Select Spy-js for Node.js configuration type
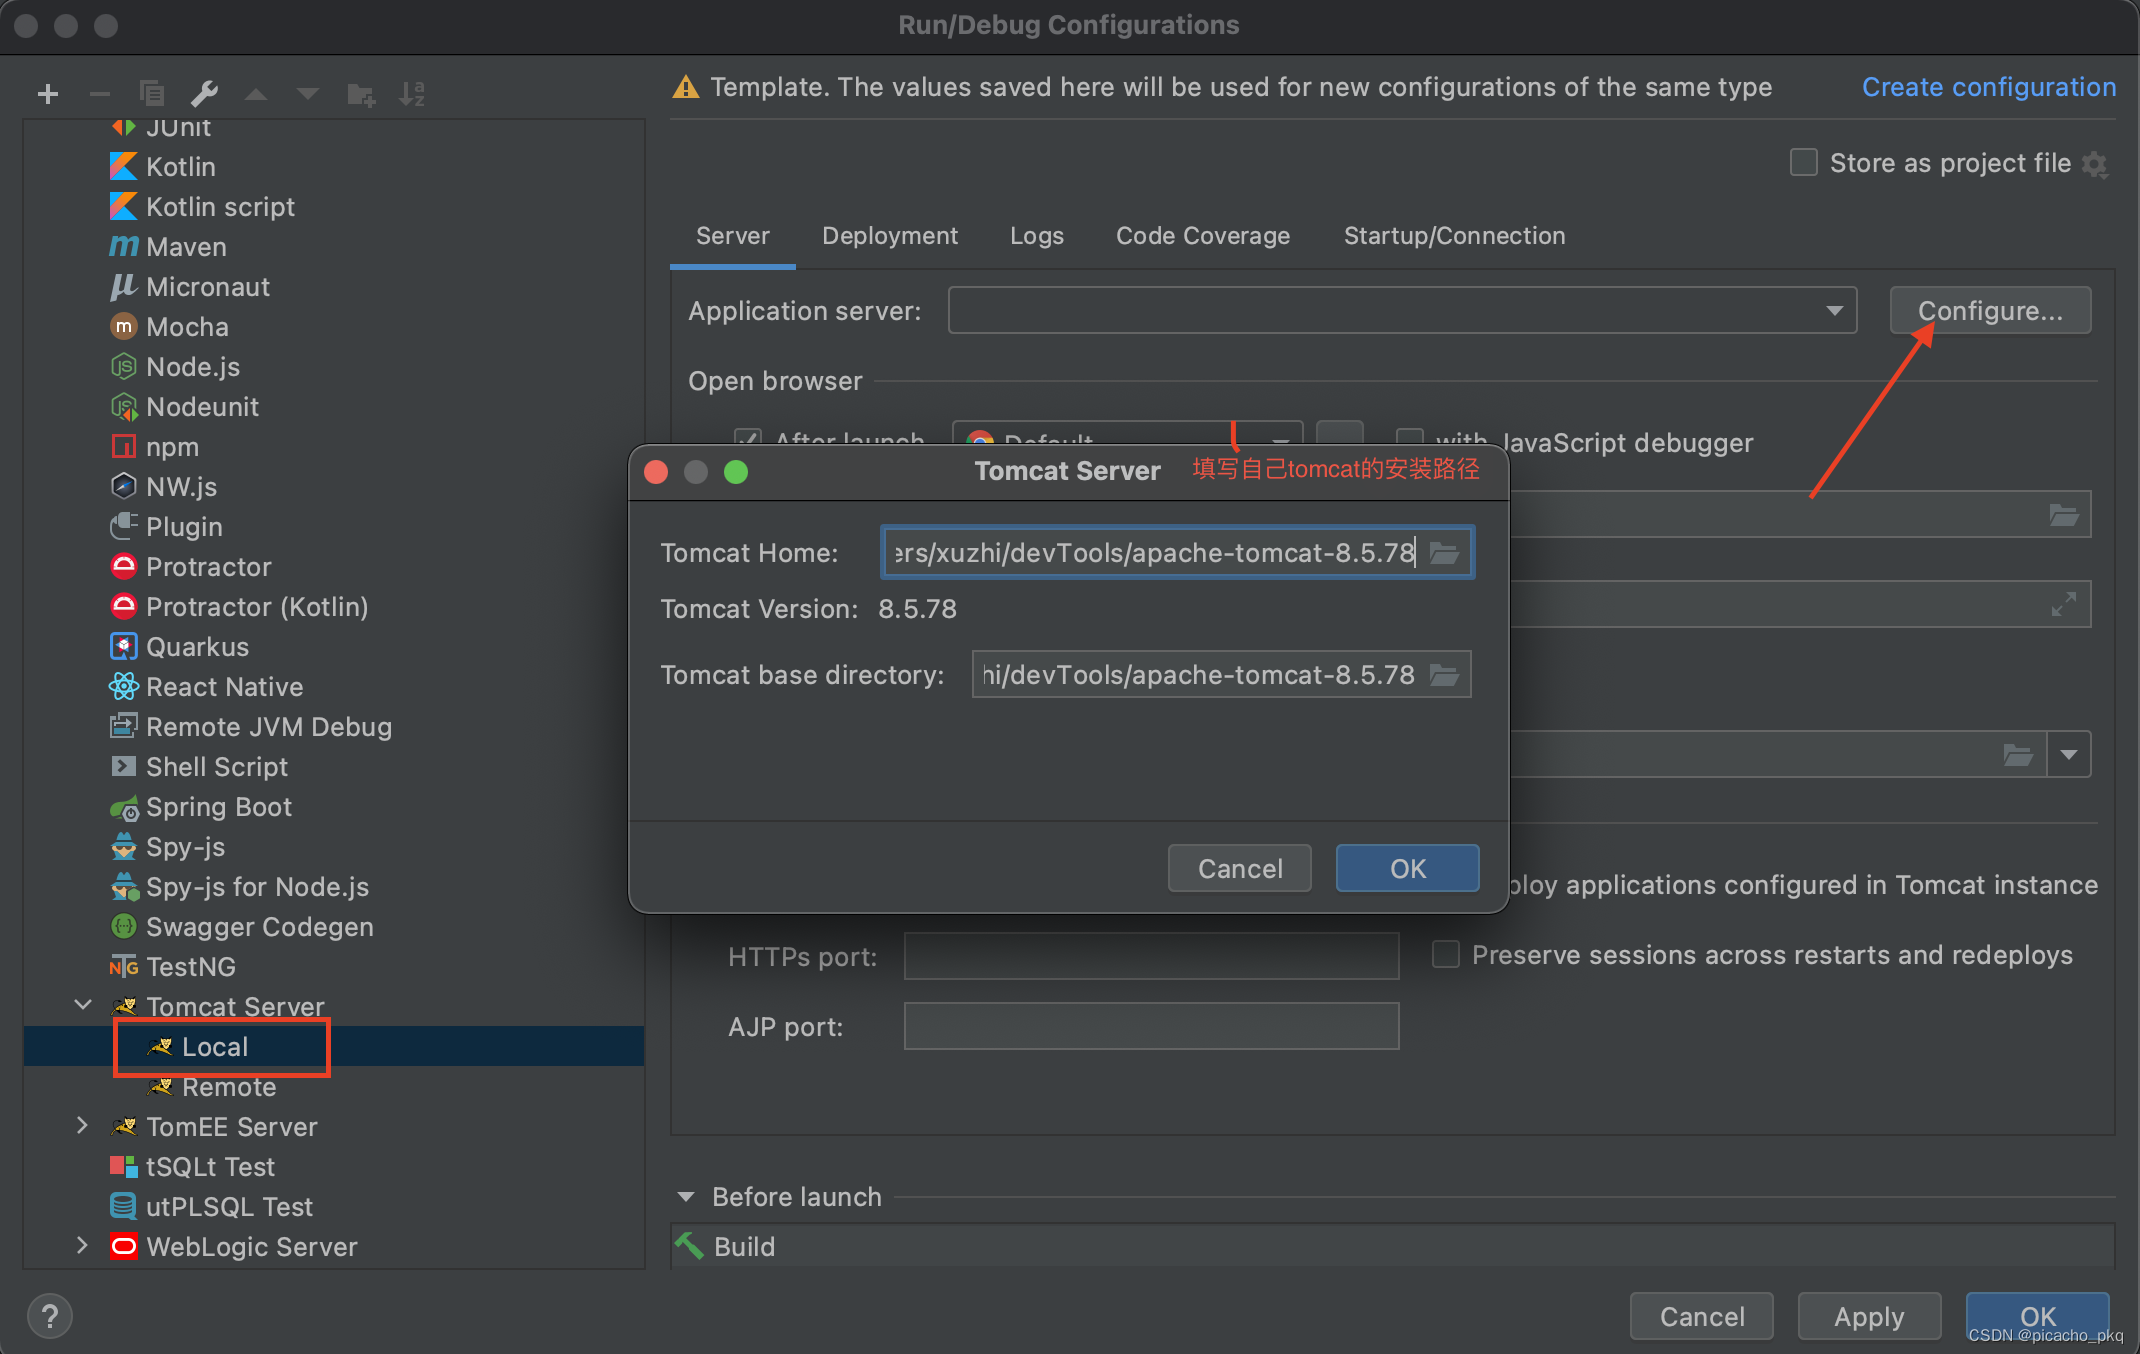 (257, 886)
